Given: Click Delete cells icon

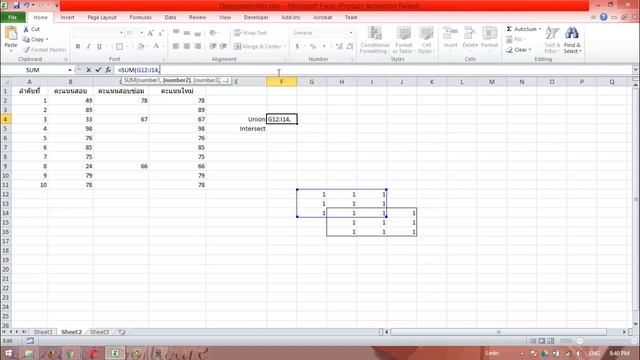Looking at the screenshot, I should click(x=470, y=33).
